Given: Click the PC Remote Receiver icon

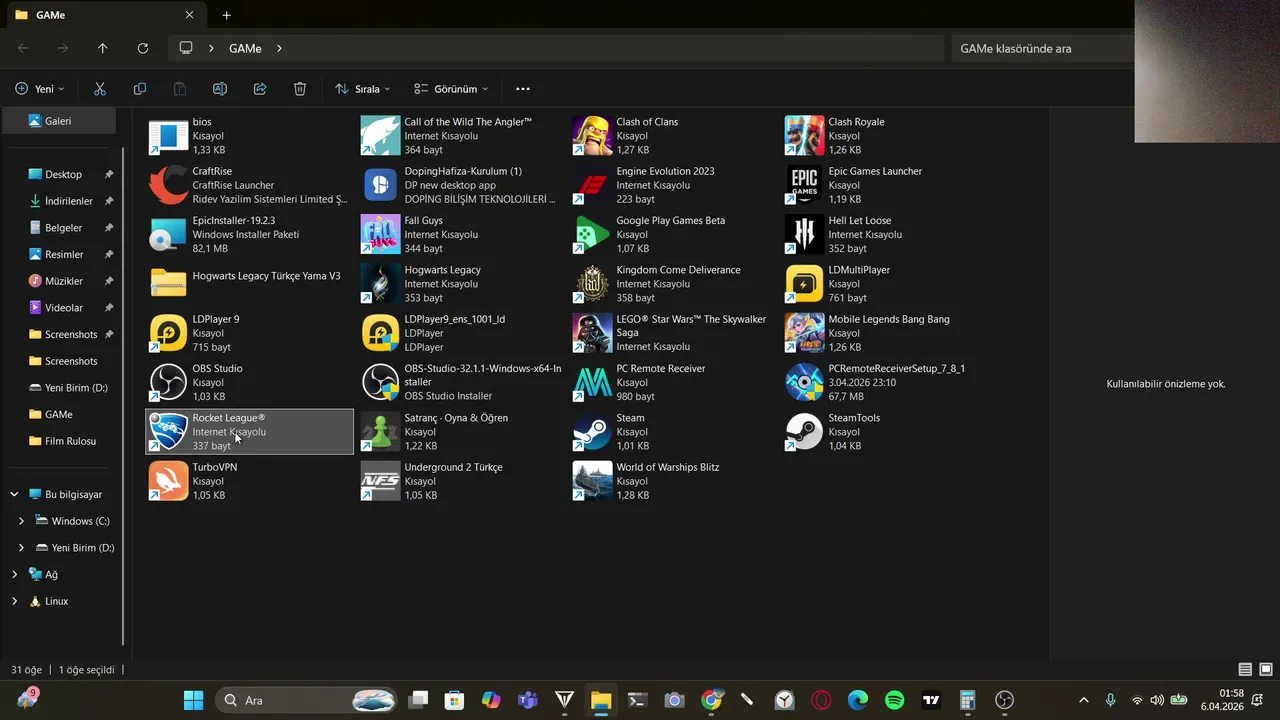Looking at the screenshot, I should click(592, 382).
